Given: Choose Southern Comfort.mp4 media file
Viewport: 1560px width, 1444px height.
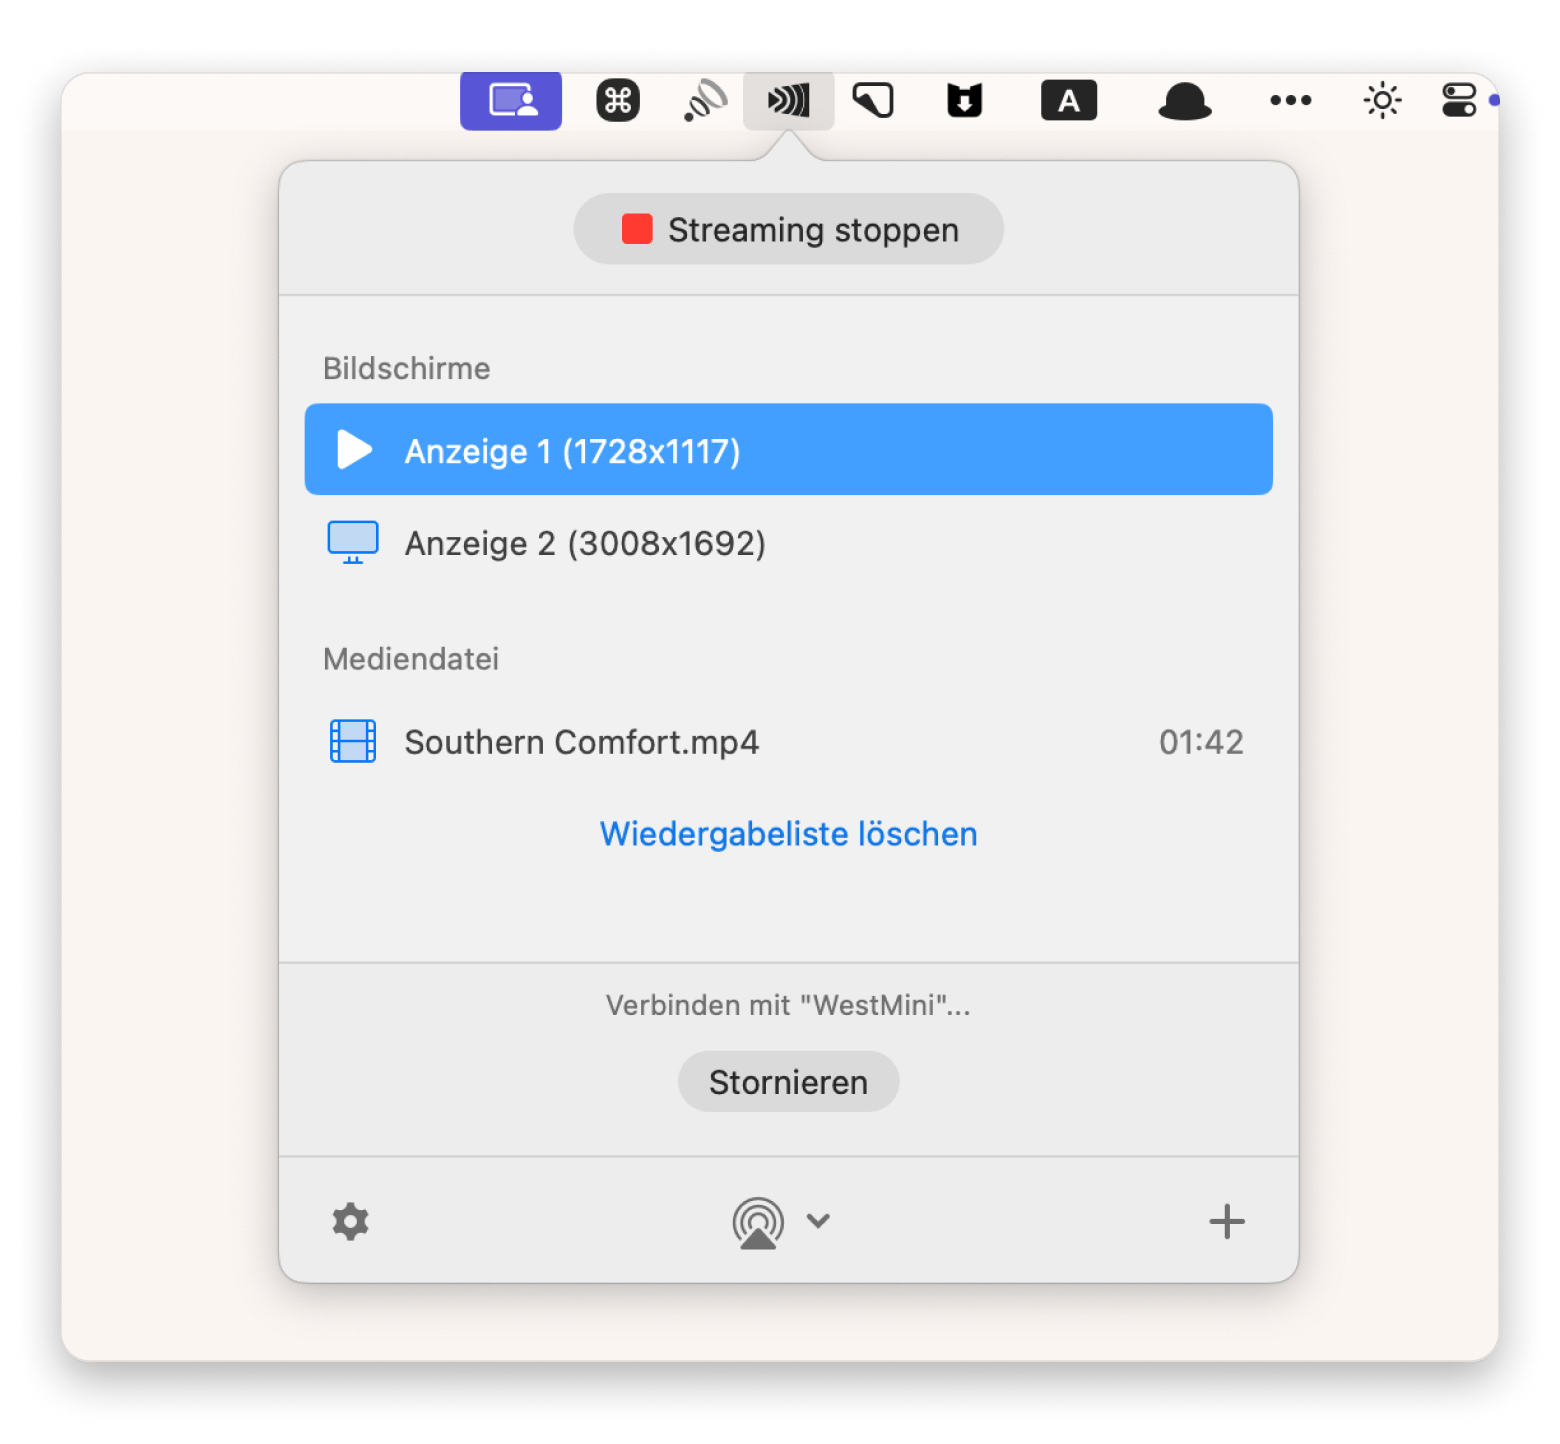Looking at the screenshot, I should click(x=581, y=742).
